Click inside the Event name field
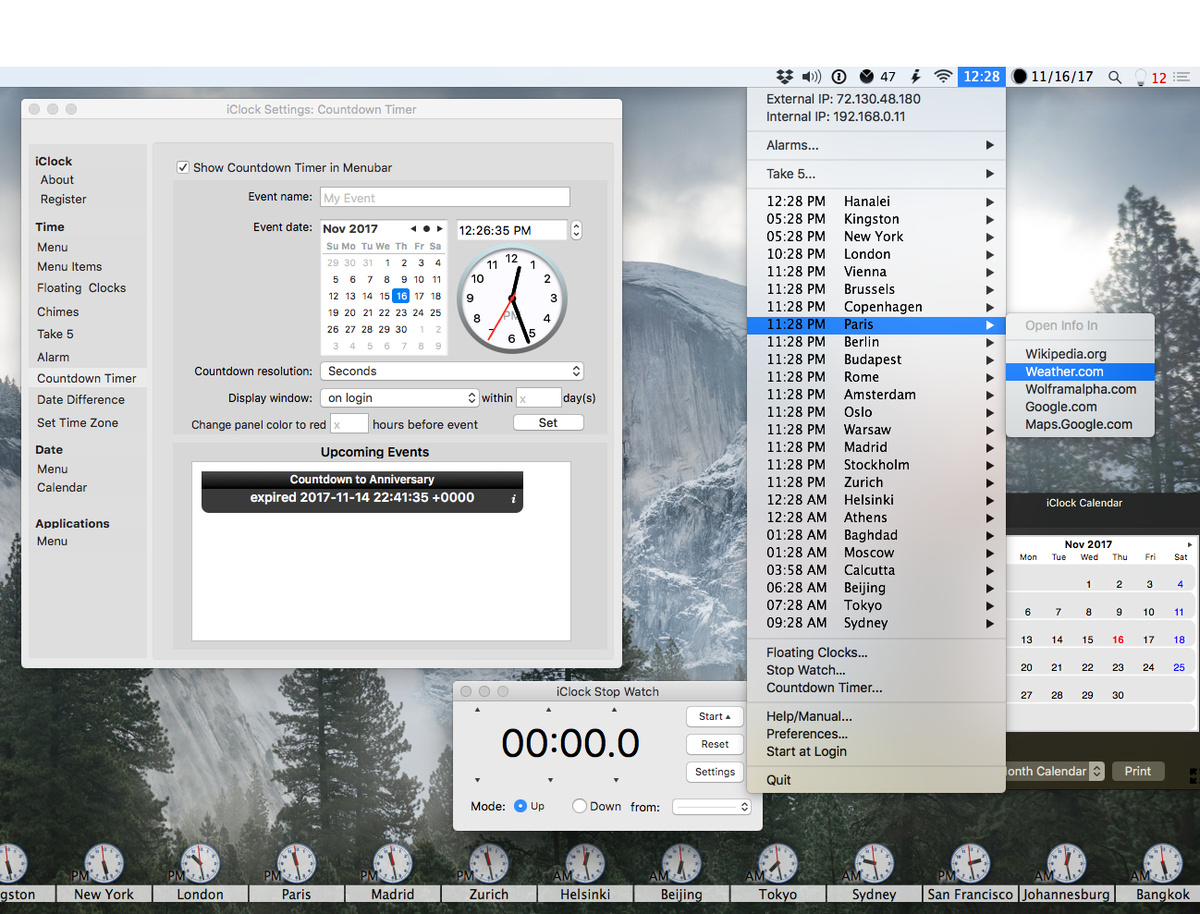 tap(444, 197)
